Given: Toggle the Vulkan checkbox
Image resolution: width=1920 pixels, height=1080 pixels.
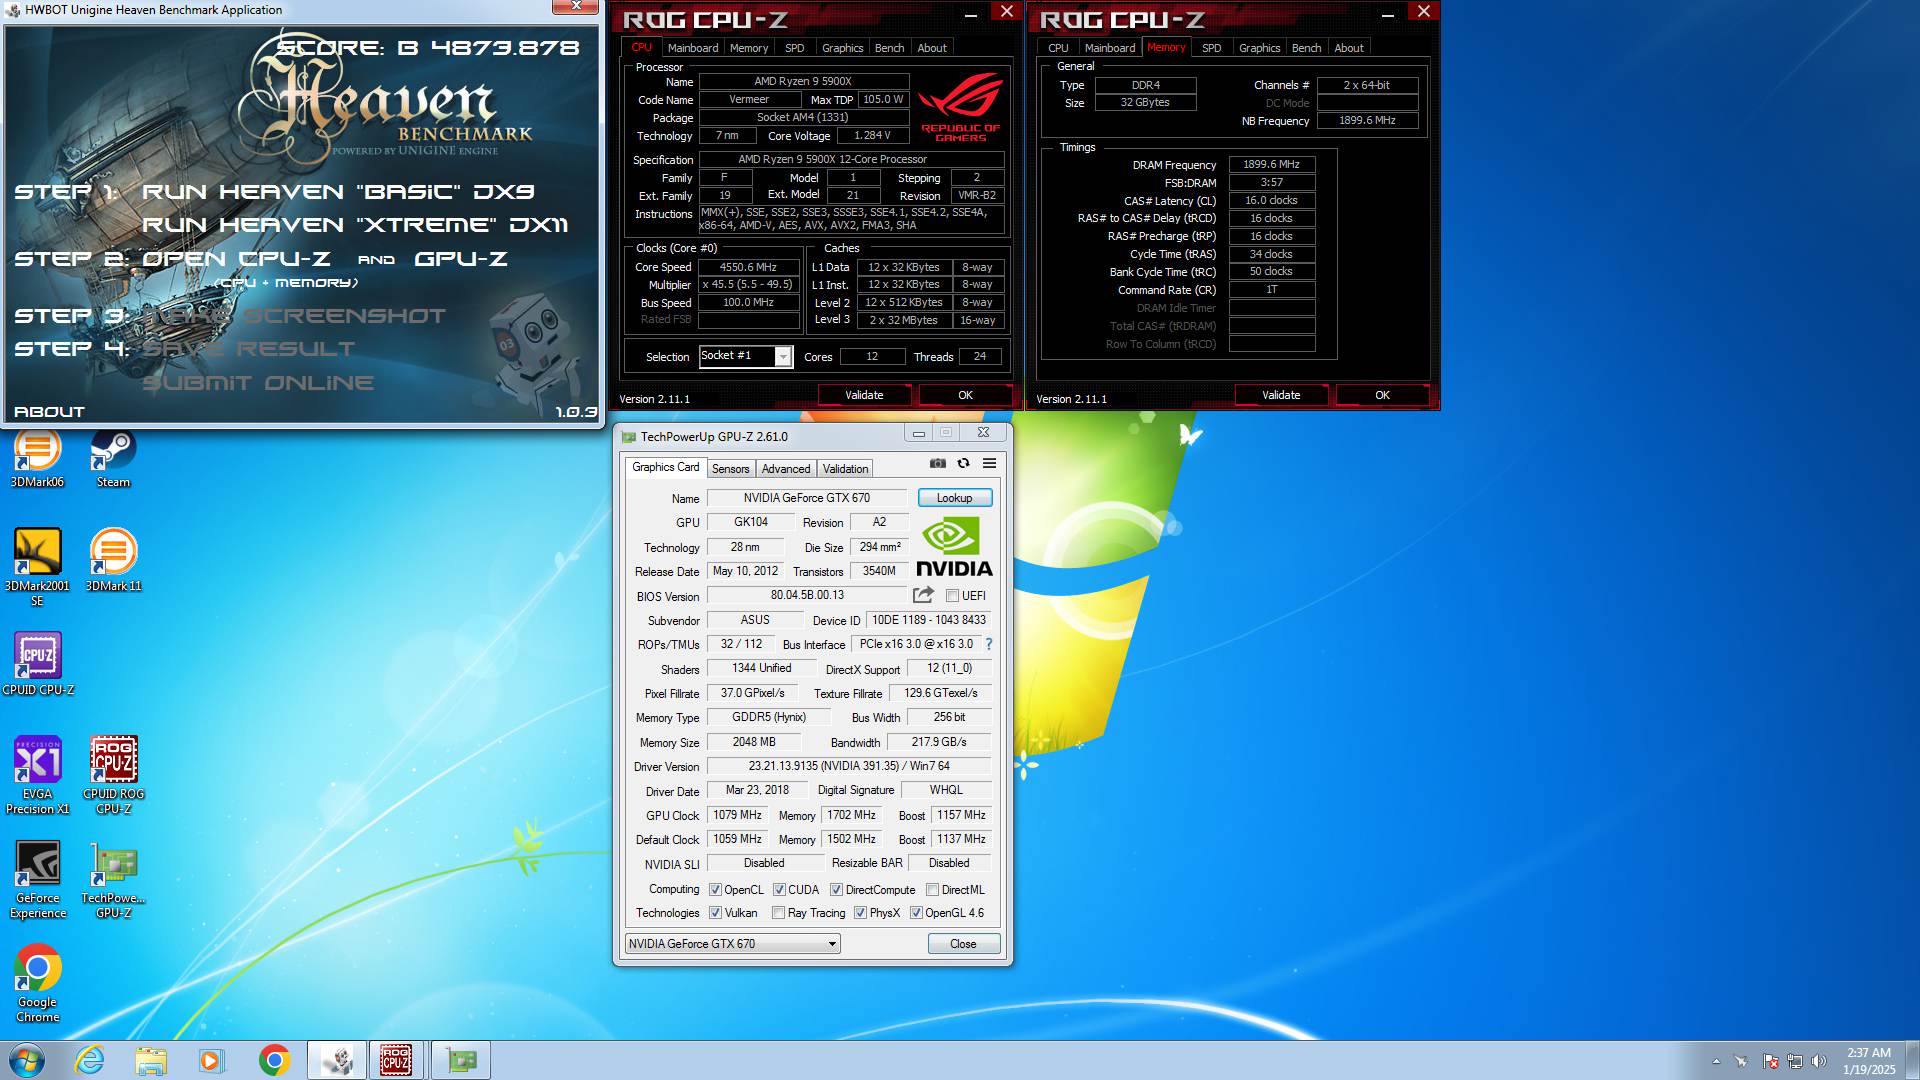Looking at the screenshot, I should pos(715,913).
